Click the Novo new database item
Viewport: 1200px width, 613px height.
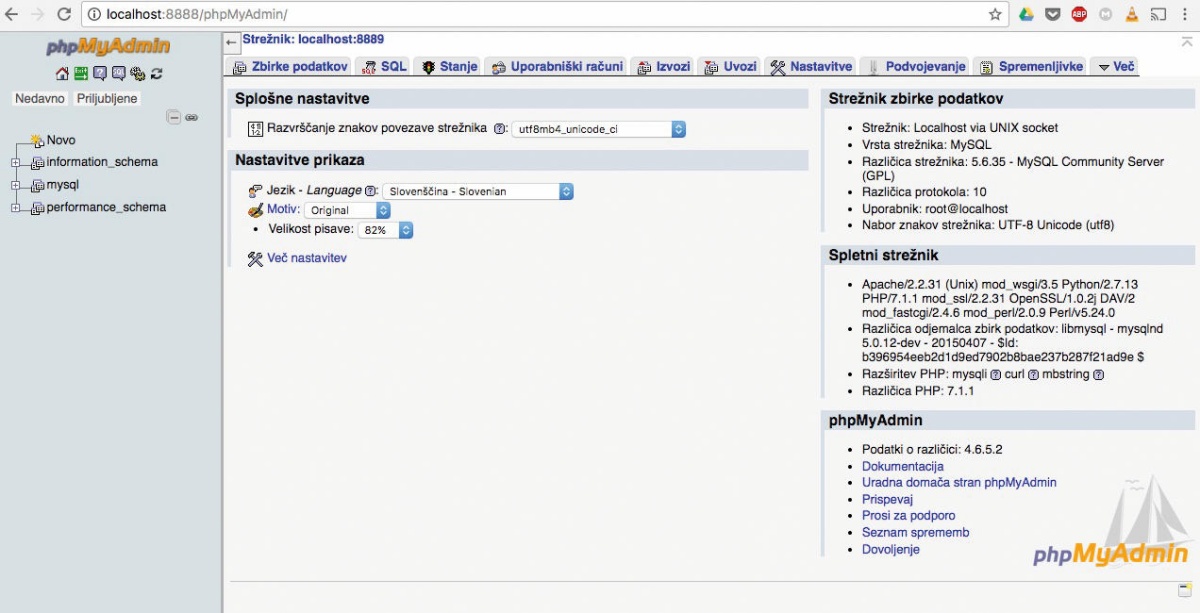click(61, 140)
